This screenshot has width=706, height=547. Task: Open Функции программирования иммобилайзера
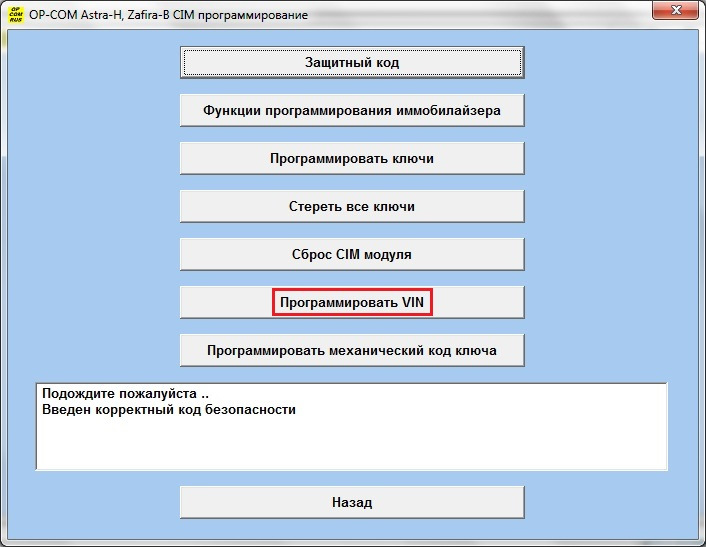(x=352, y=110)
